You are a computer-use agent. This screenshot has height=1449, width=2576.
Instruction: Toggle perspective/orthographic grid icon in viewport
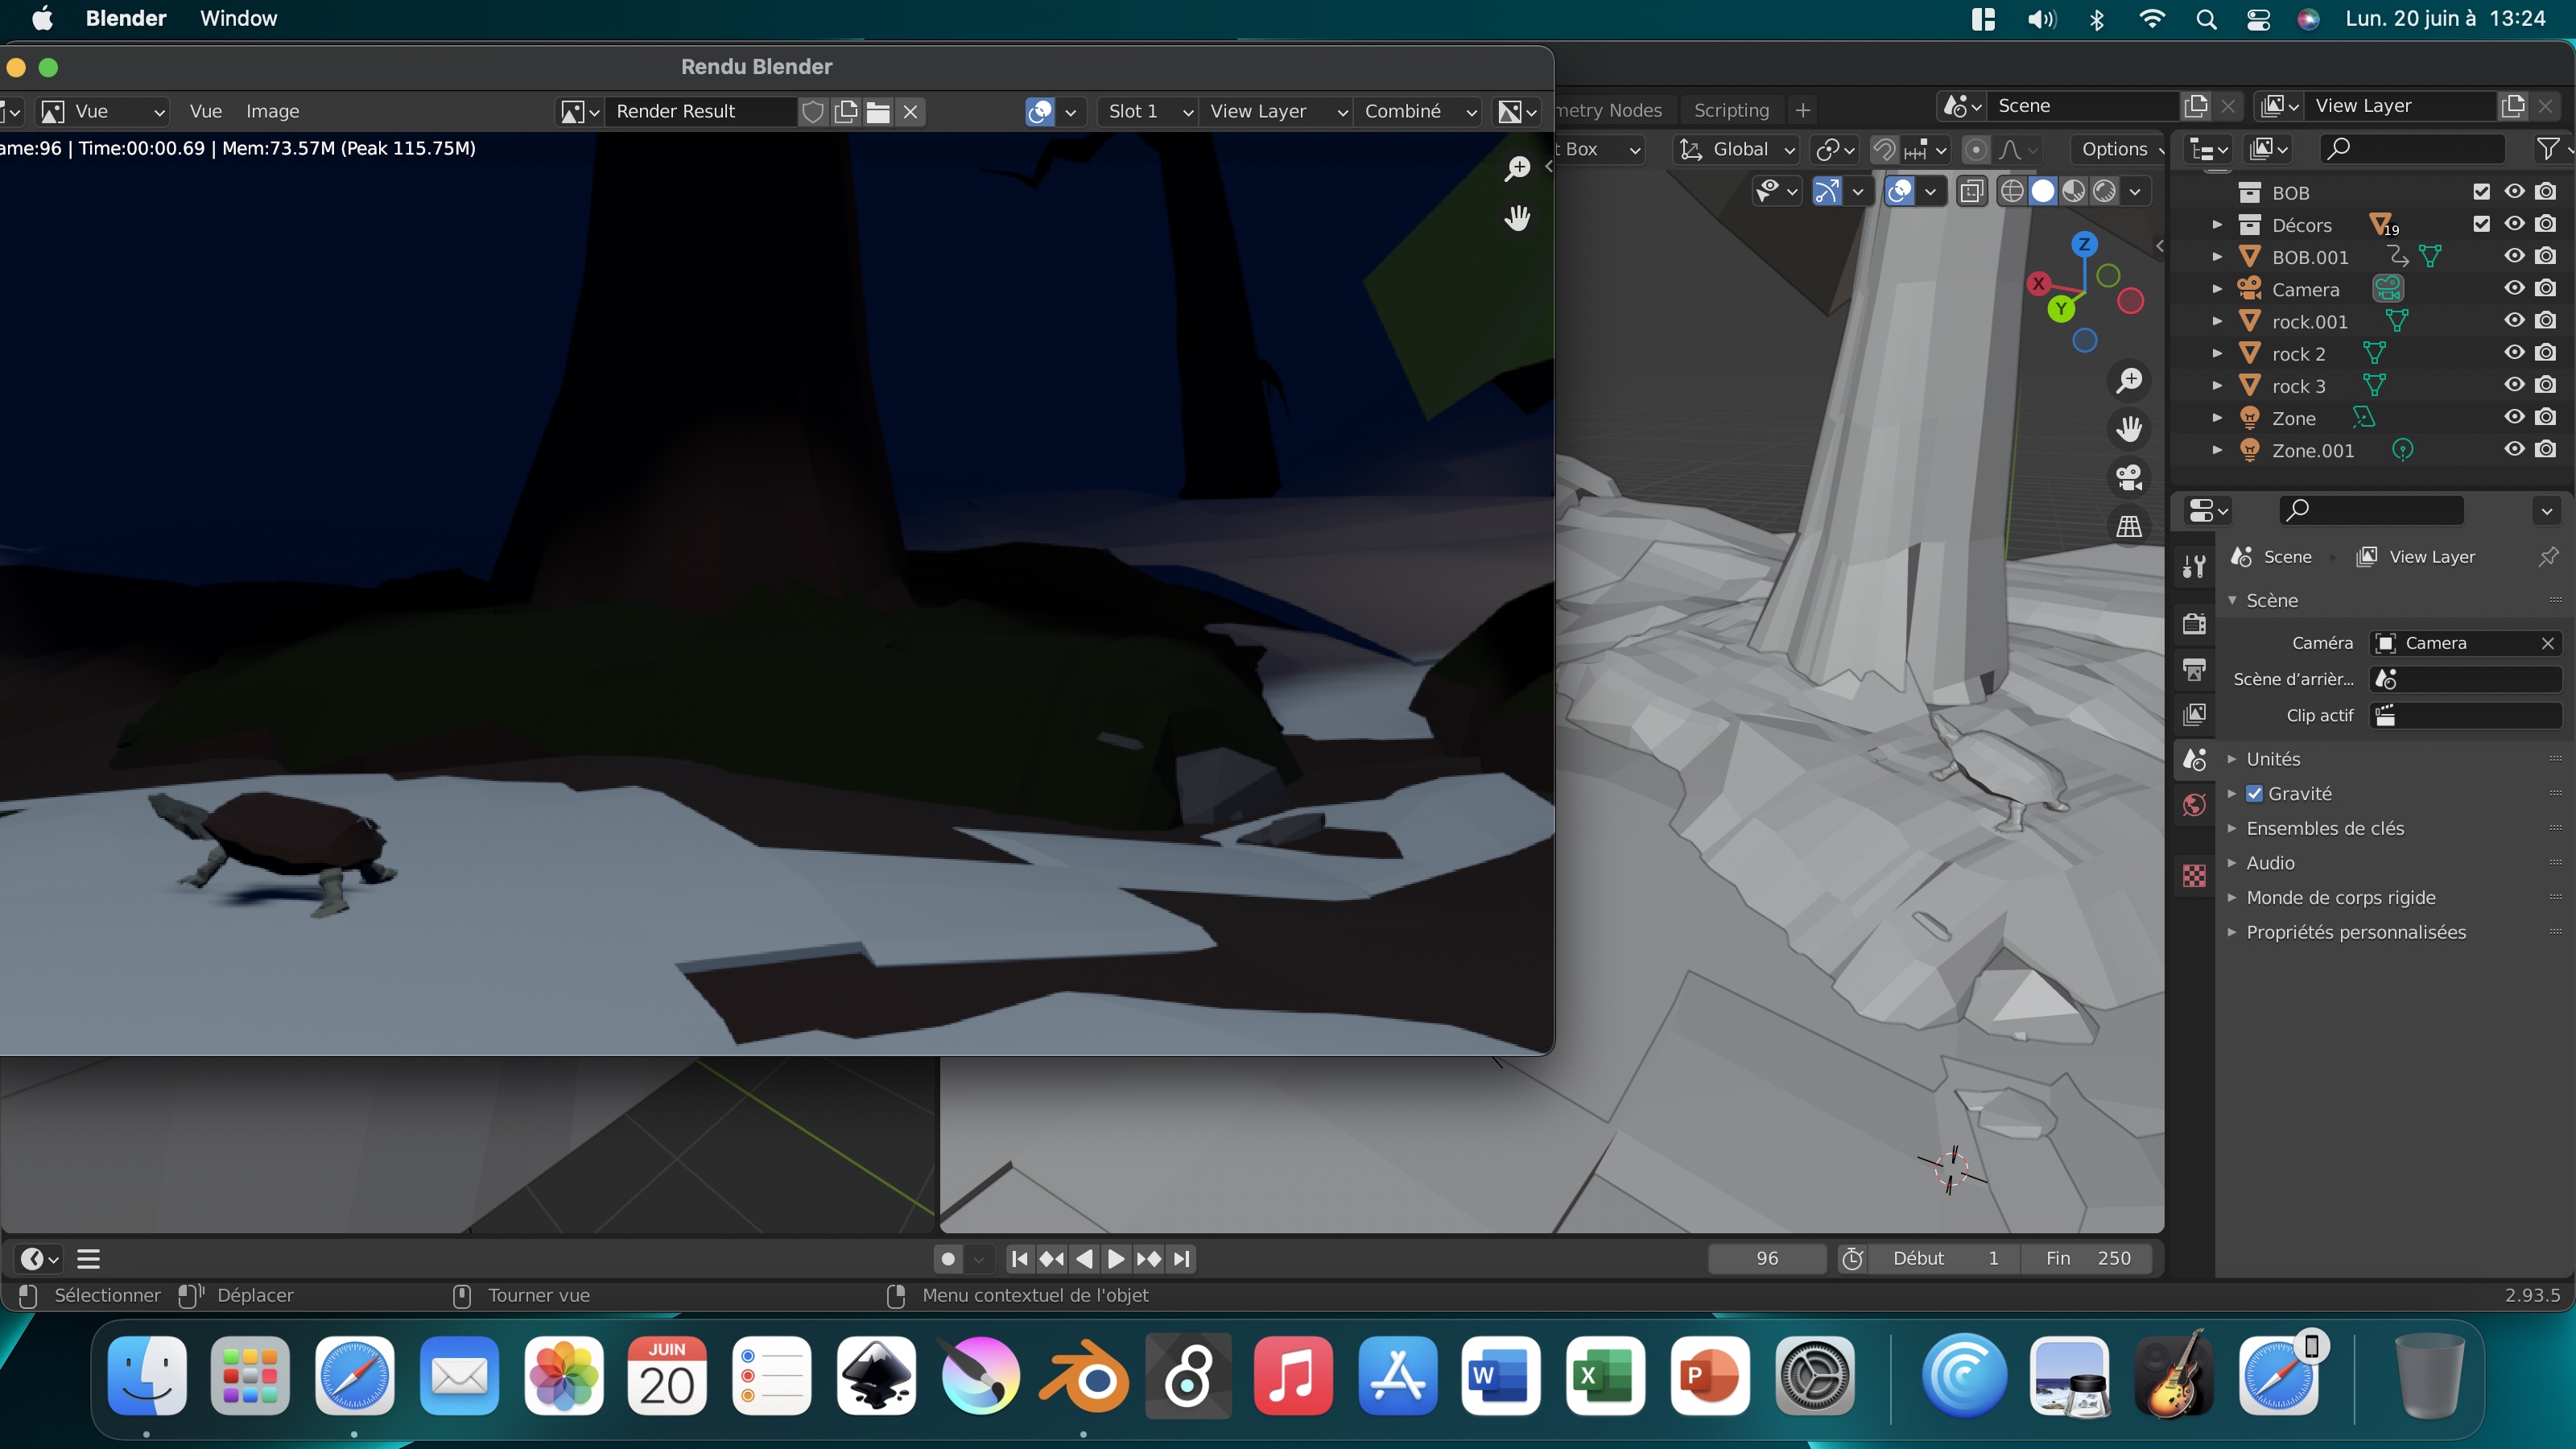tap(2129, 526)
